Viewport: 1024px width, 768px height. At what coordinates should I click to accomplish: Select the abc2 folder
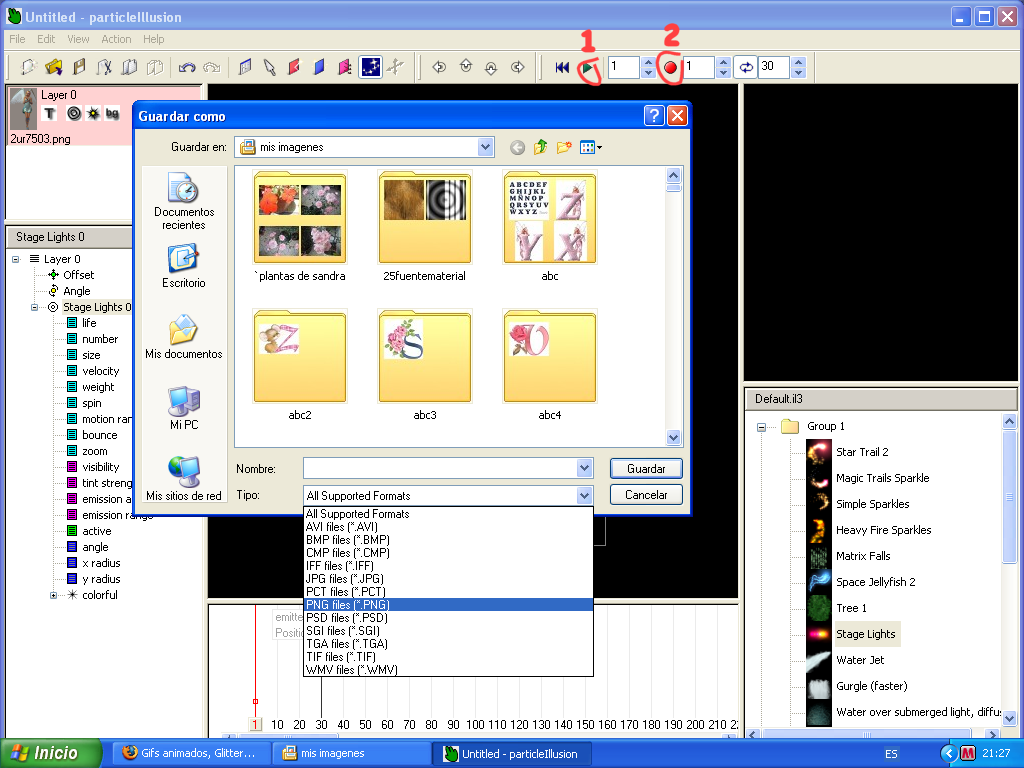point(300,366)
